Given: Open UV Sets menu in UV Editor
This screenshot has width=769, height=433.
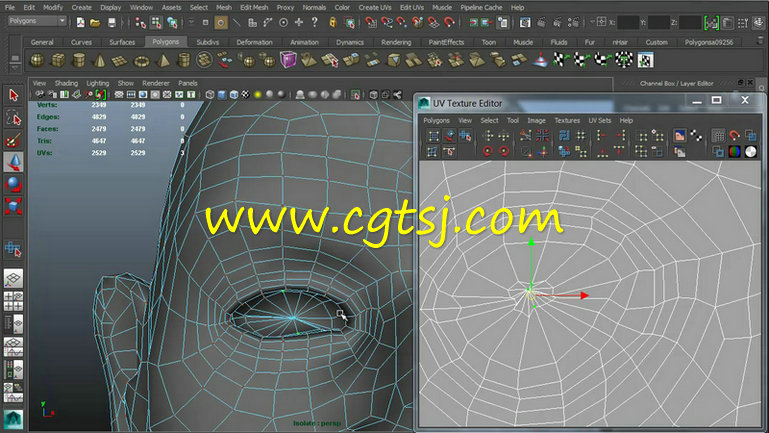Looking at the screenshot, I should coord(599,121).
